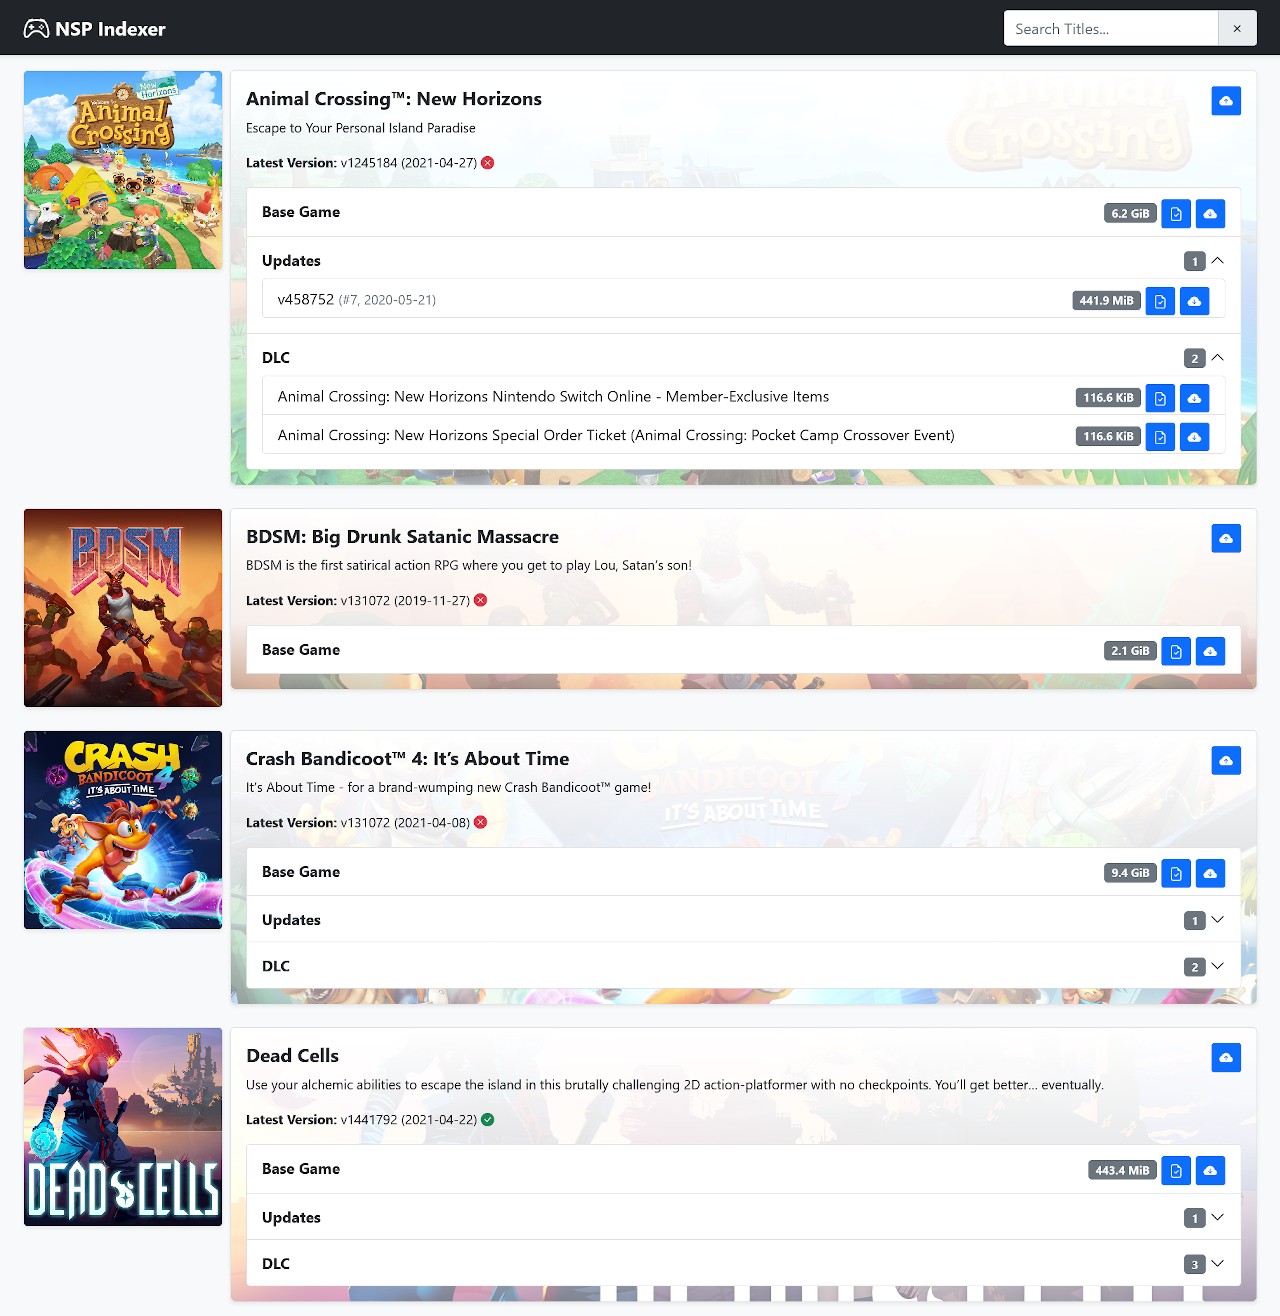
Task: Click the 2.1 GiB size badge
Action: click(1130, 651)
